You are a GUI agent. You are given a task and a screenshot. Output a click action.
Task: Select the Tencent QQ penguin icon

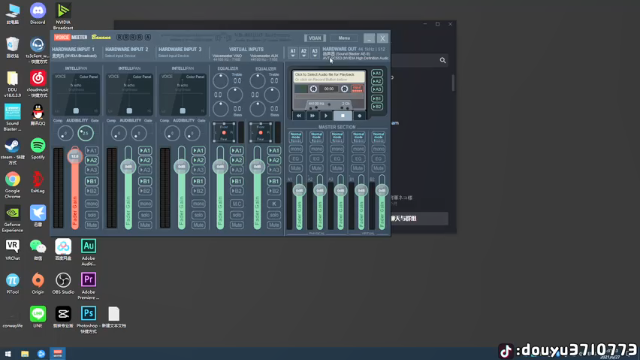[x=38, y=115]
